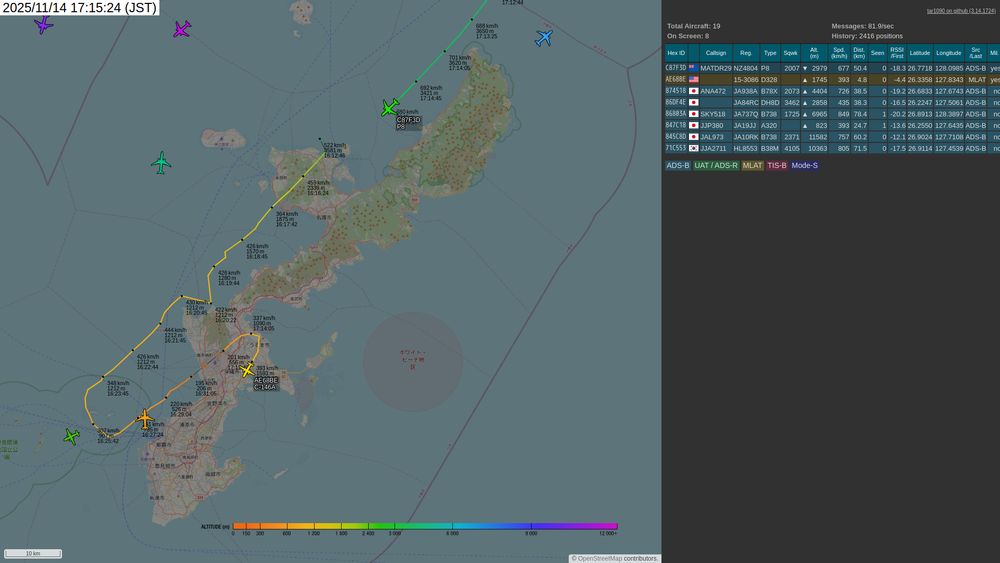Screen dimensions: 1000x563
Task: Click the descending arrow in the MATDR29 altitude cell
Action: tap(805, 68)
